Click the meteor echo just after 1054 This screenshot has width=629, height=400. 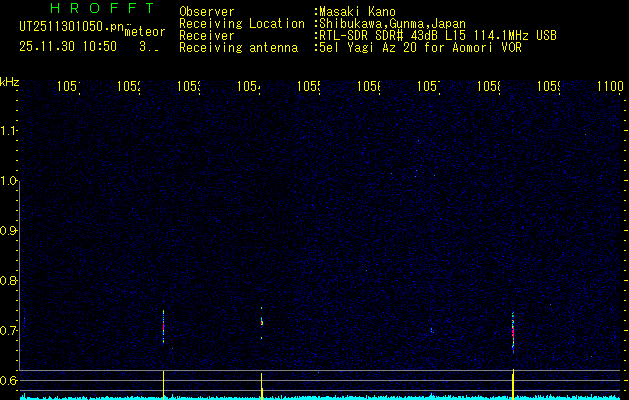point(262,323)
